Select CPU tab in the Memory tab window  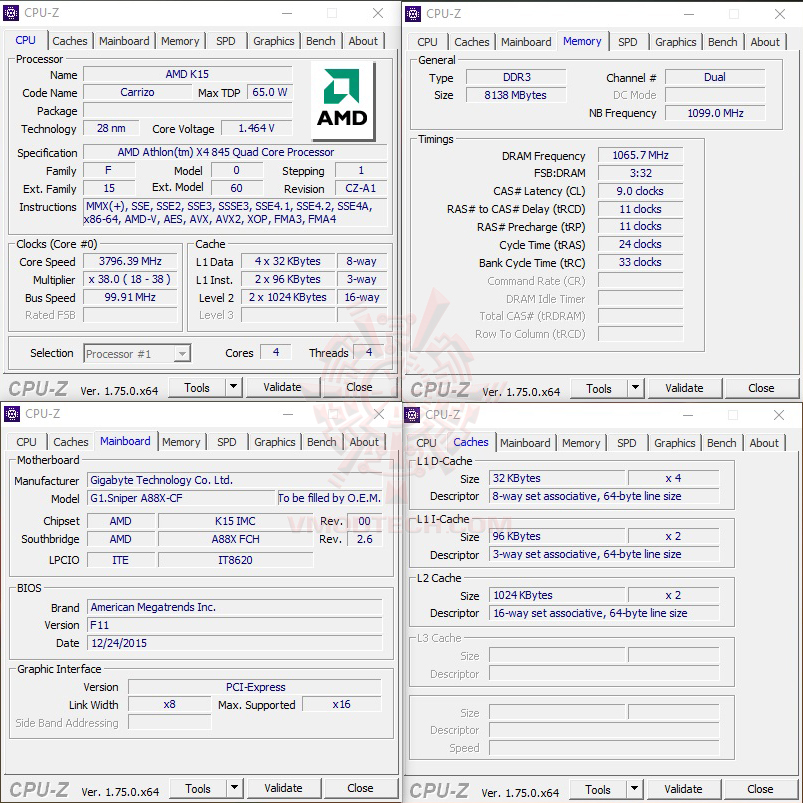(428, 42)
